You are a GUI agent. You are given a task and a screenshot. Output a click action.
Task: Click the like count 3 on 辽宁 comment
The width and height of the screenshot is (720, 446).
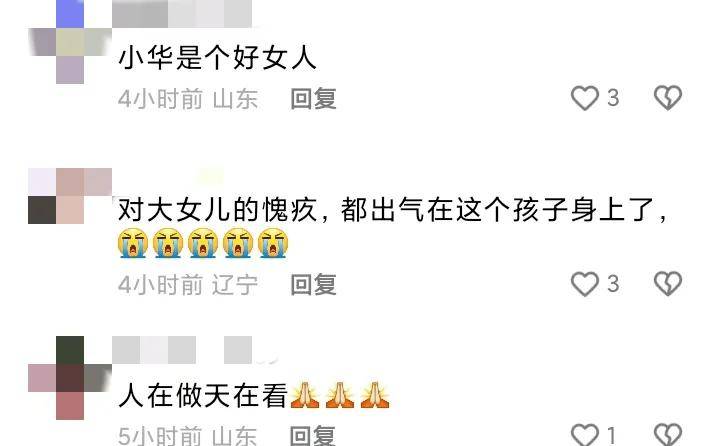pos(613,284)
